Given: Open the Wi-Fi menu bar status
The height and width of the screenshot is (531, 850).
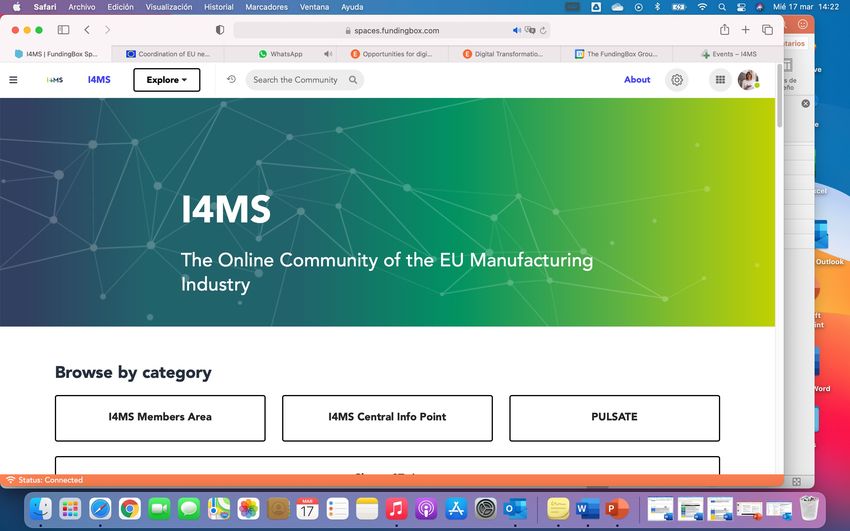Looking at the screenshot, I should [702, 7].
